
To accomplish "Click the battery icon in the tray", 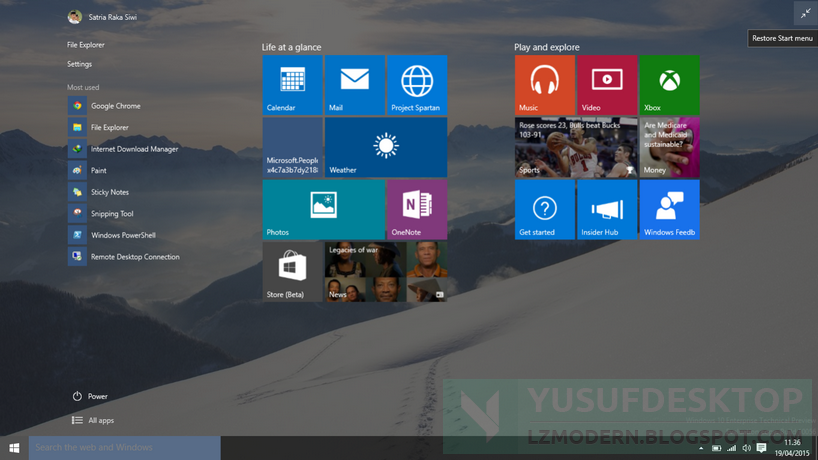I will tap(717, 449).
